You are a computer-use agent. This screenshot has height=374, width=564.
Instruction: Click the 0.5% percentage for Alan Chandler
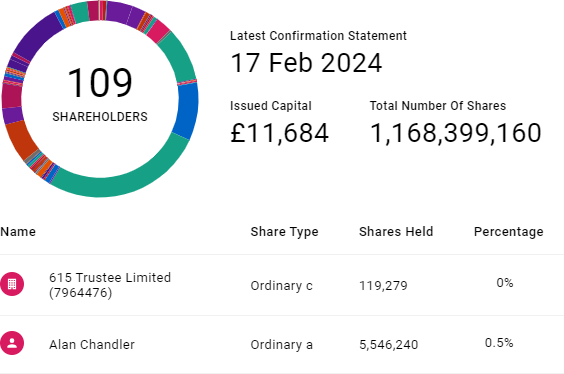pos(499,343)
